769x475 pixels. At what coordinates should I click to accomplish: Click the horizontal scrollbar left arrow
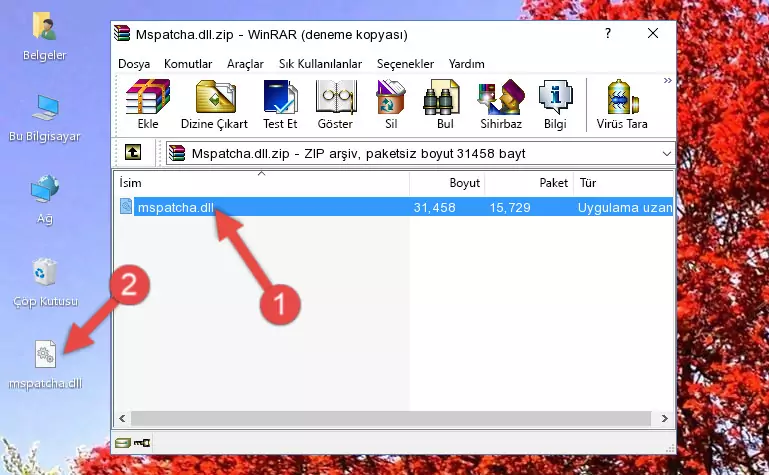click(122, 418)
